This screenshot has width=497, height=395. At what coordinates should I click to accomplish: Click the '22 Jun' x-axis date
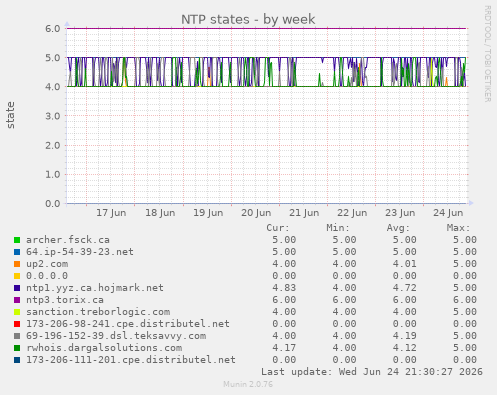352,213
